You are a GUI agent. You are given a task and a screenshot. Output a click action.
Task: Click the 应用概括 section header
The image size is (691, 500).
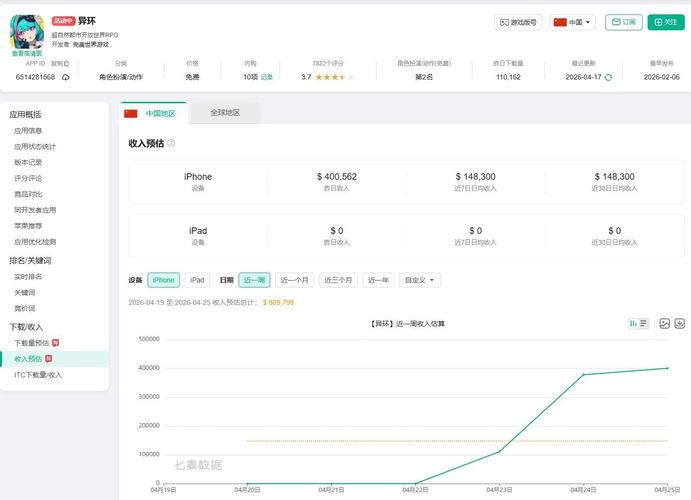point(25,115)
